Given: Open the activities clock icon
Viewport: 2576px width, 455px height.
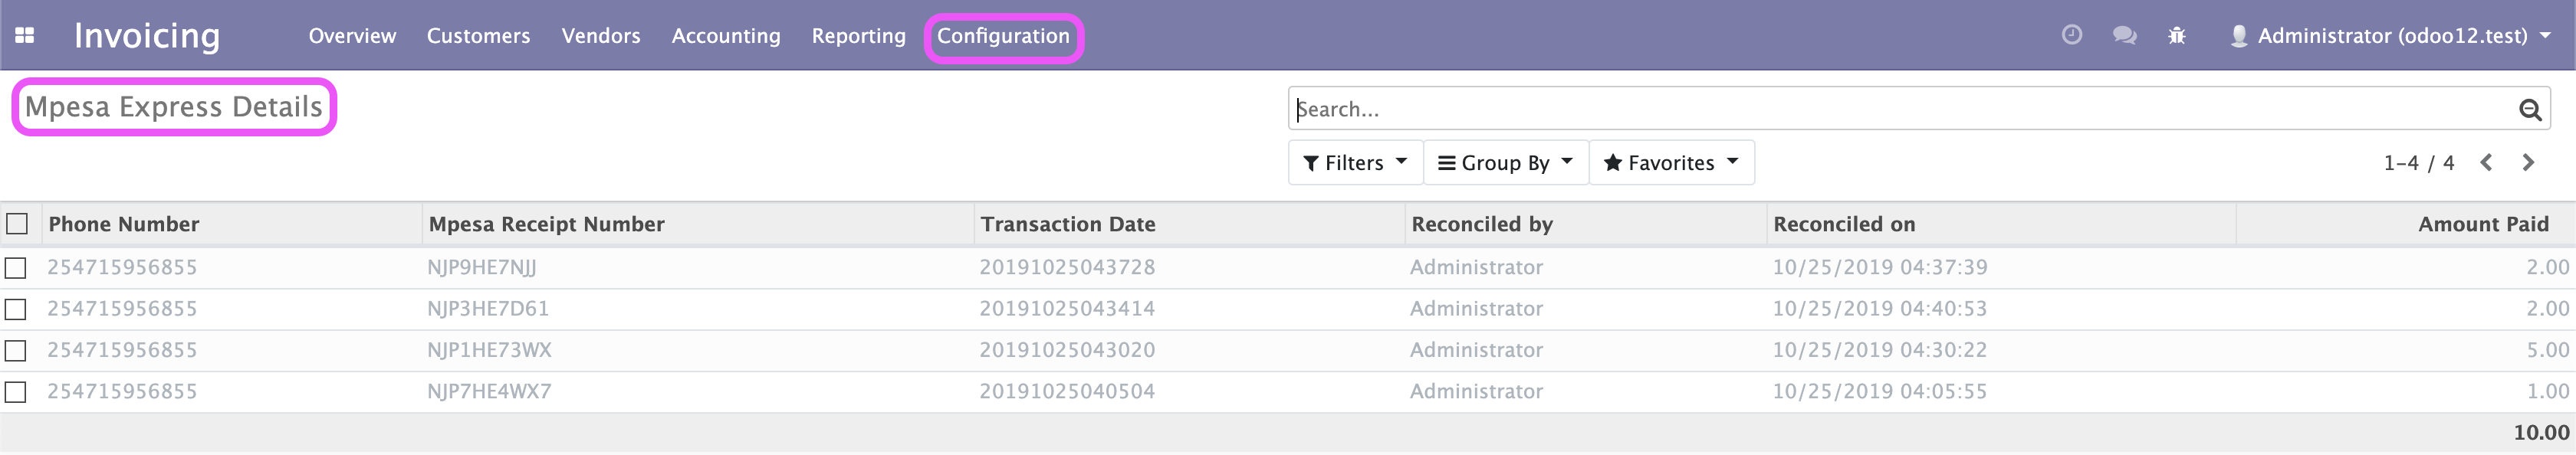Looking at the screenshot, I should pos(2072,35).
